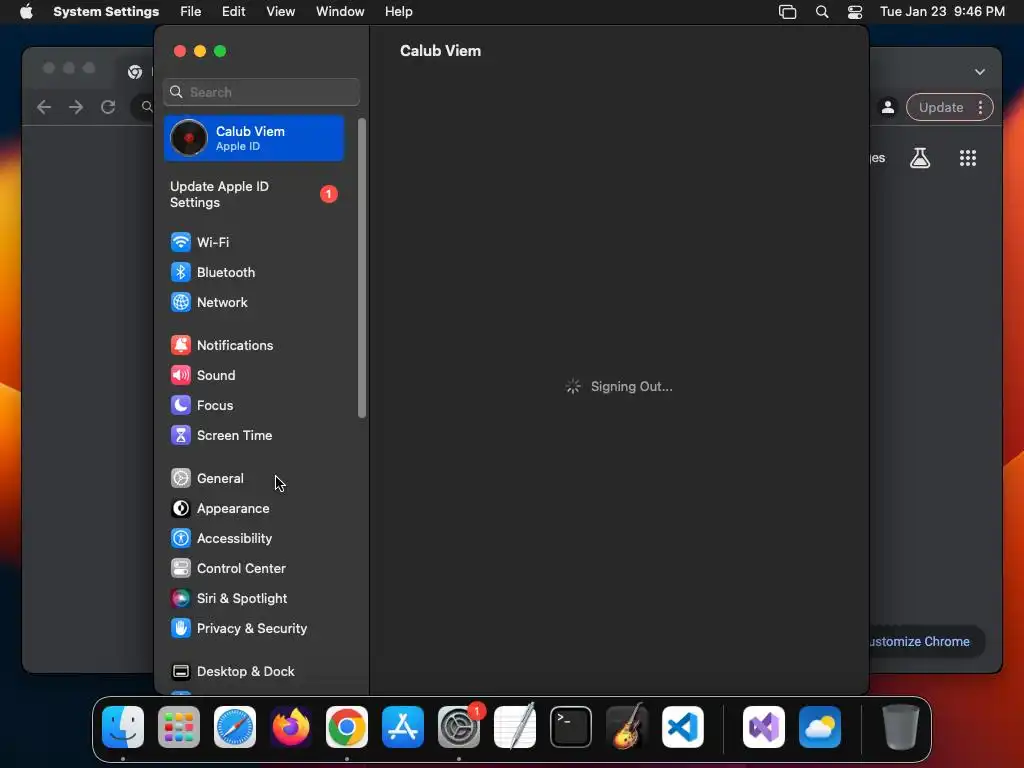
Task: Open App Store from the Dock
Action: click(403, 727)
